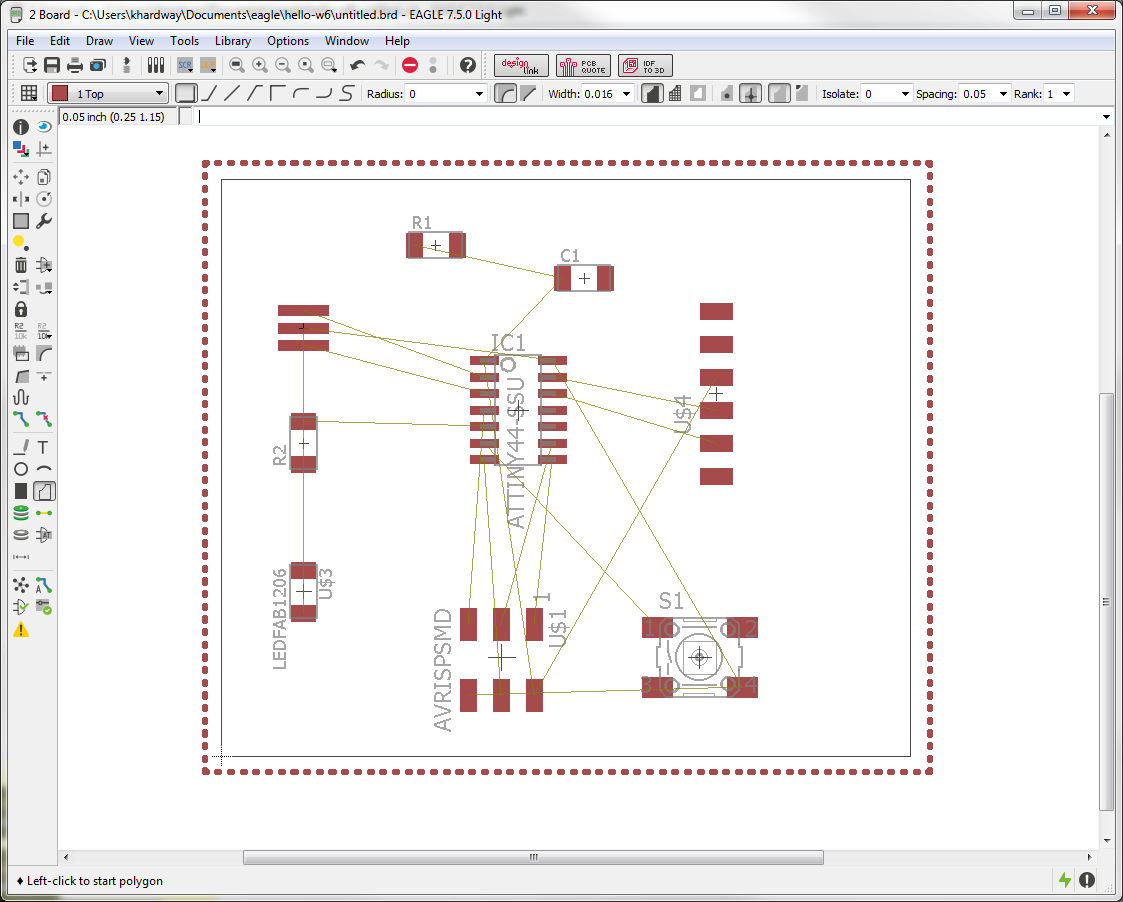Select the Route tool
Screen dimensions: 1123x902
coord(21,419)
